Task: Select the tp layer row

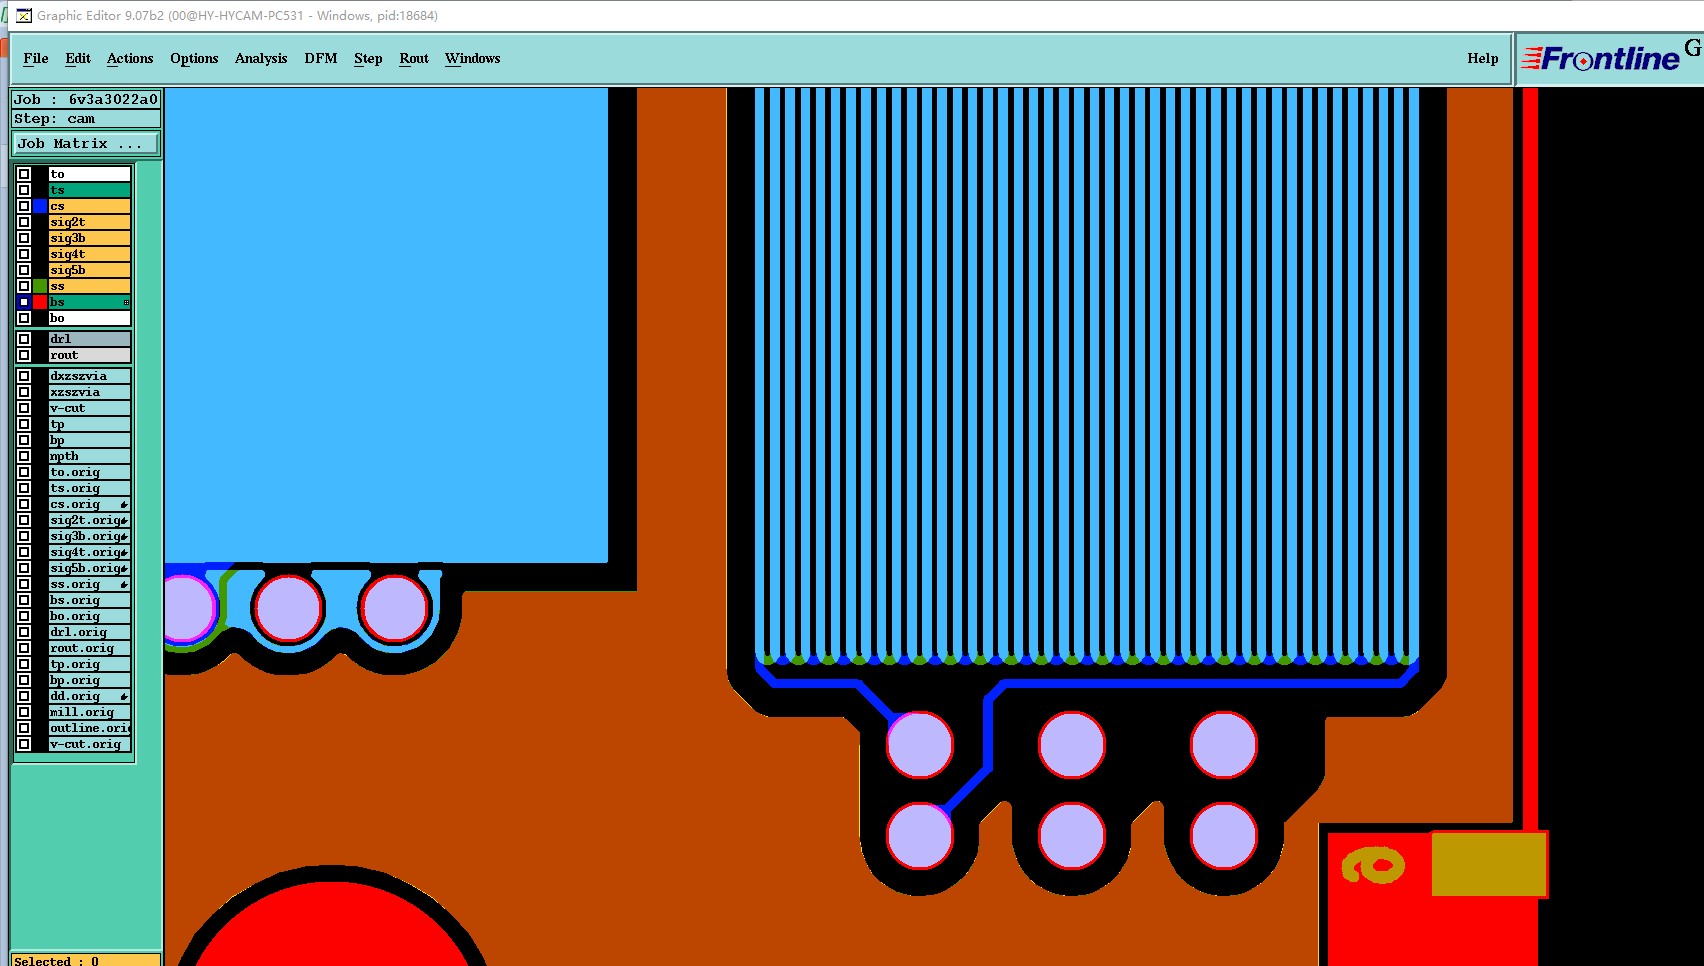Action: tap(90, 424)
